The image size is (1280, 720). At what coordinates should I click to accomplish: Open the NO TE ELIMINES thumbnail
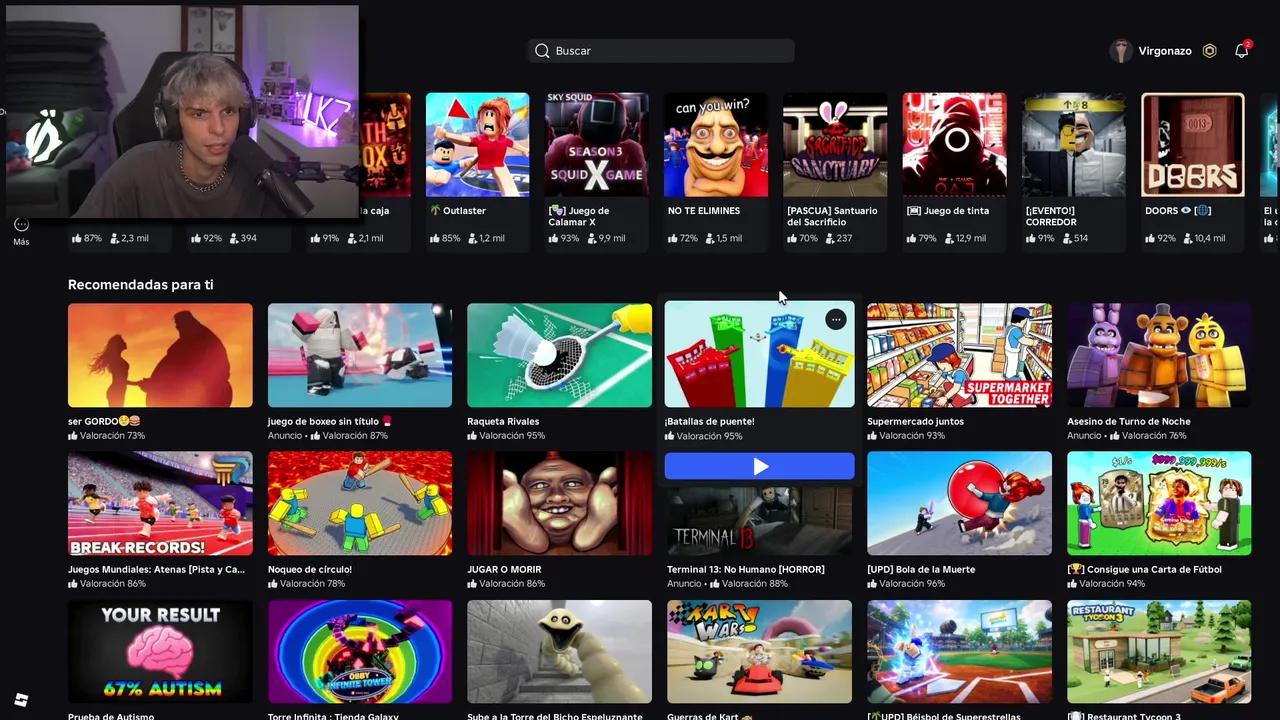point(716,145)
